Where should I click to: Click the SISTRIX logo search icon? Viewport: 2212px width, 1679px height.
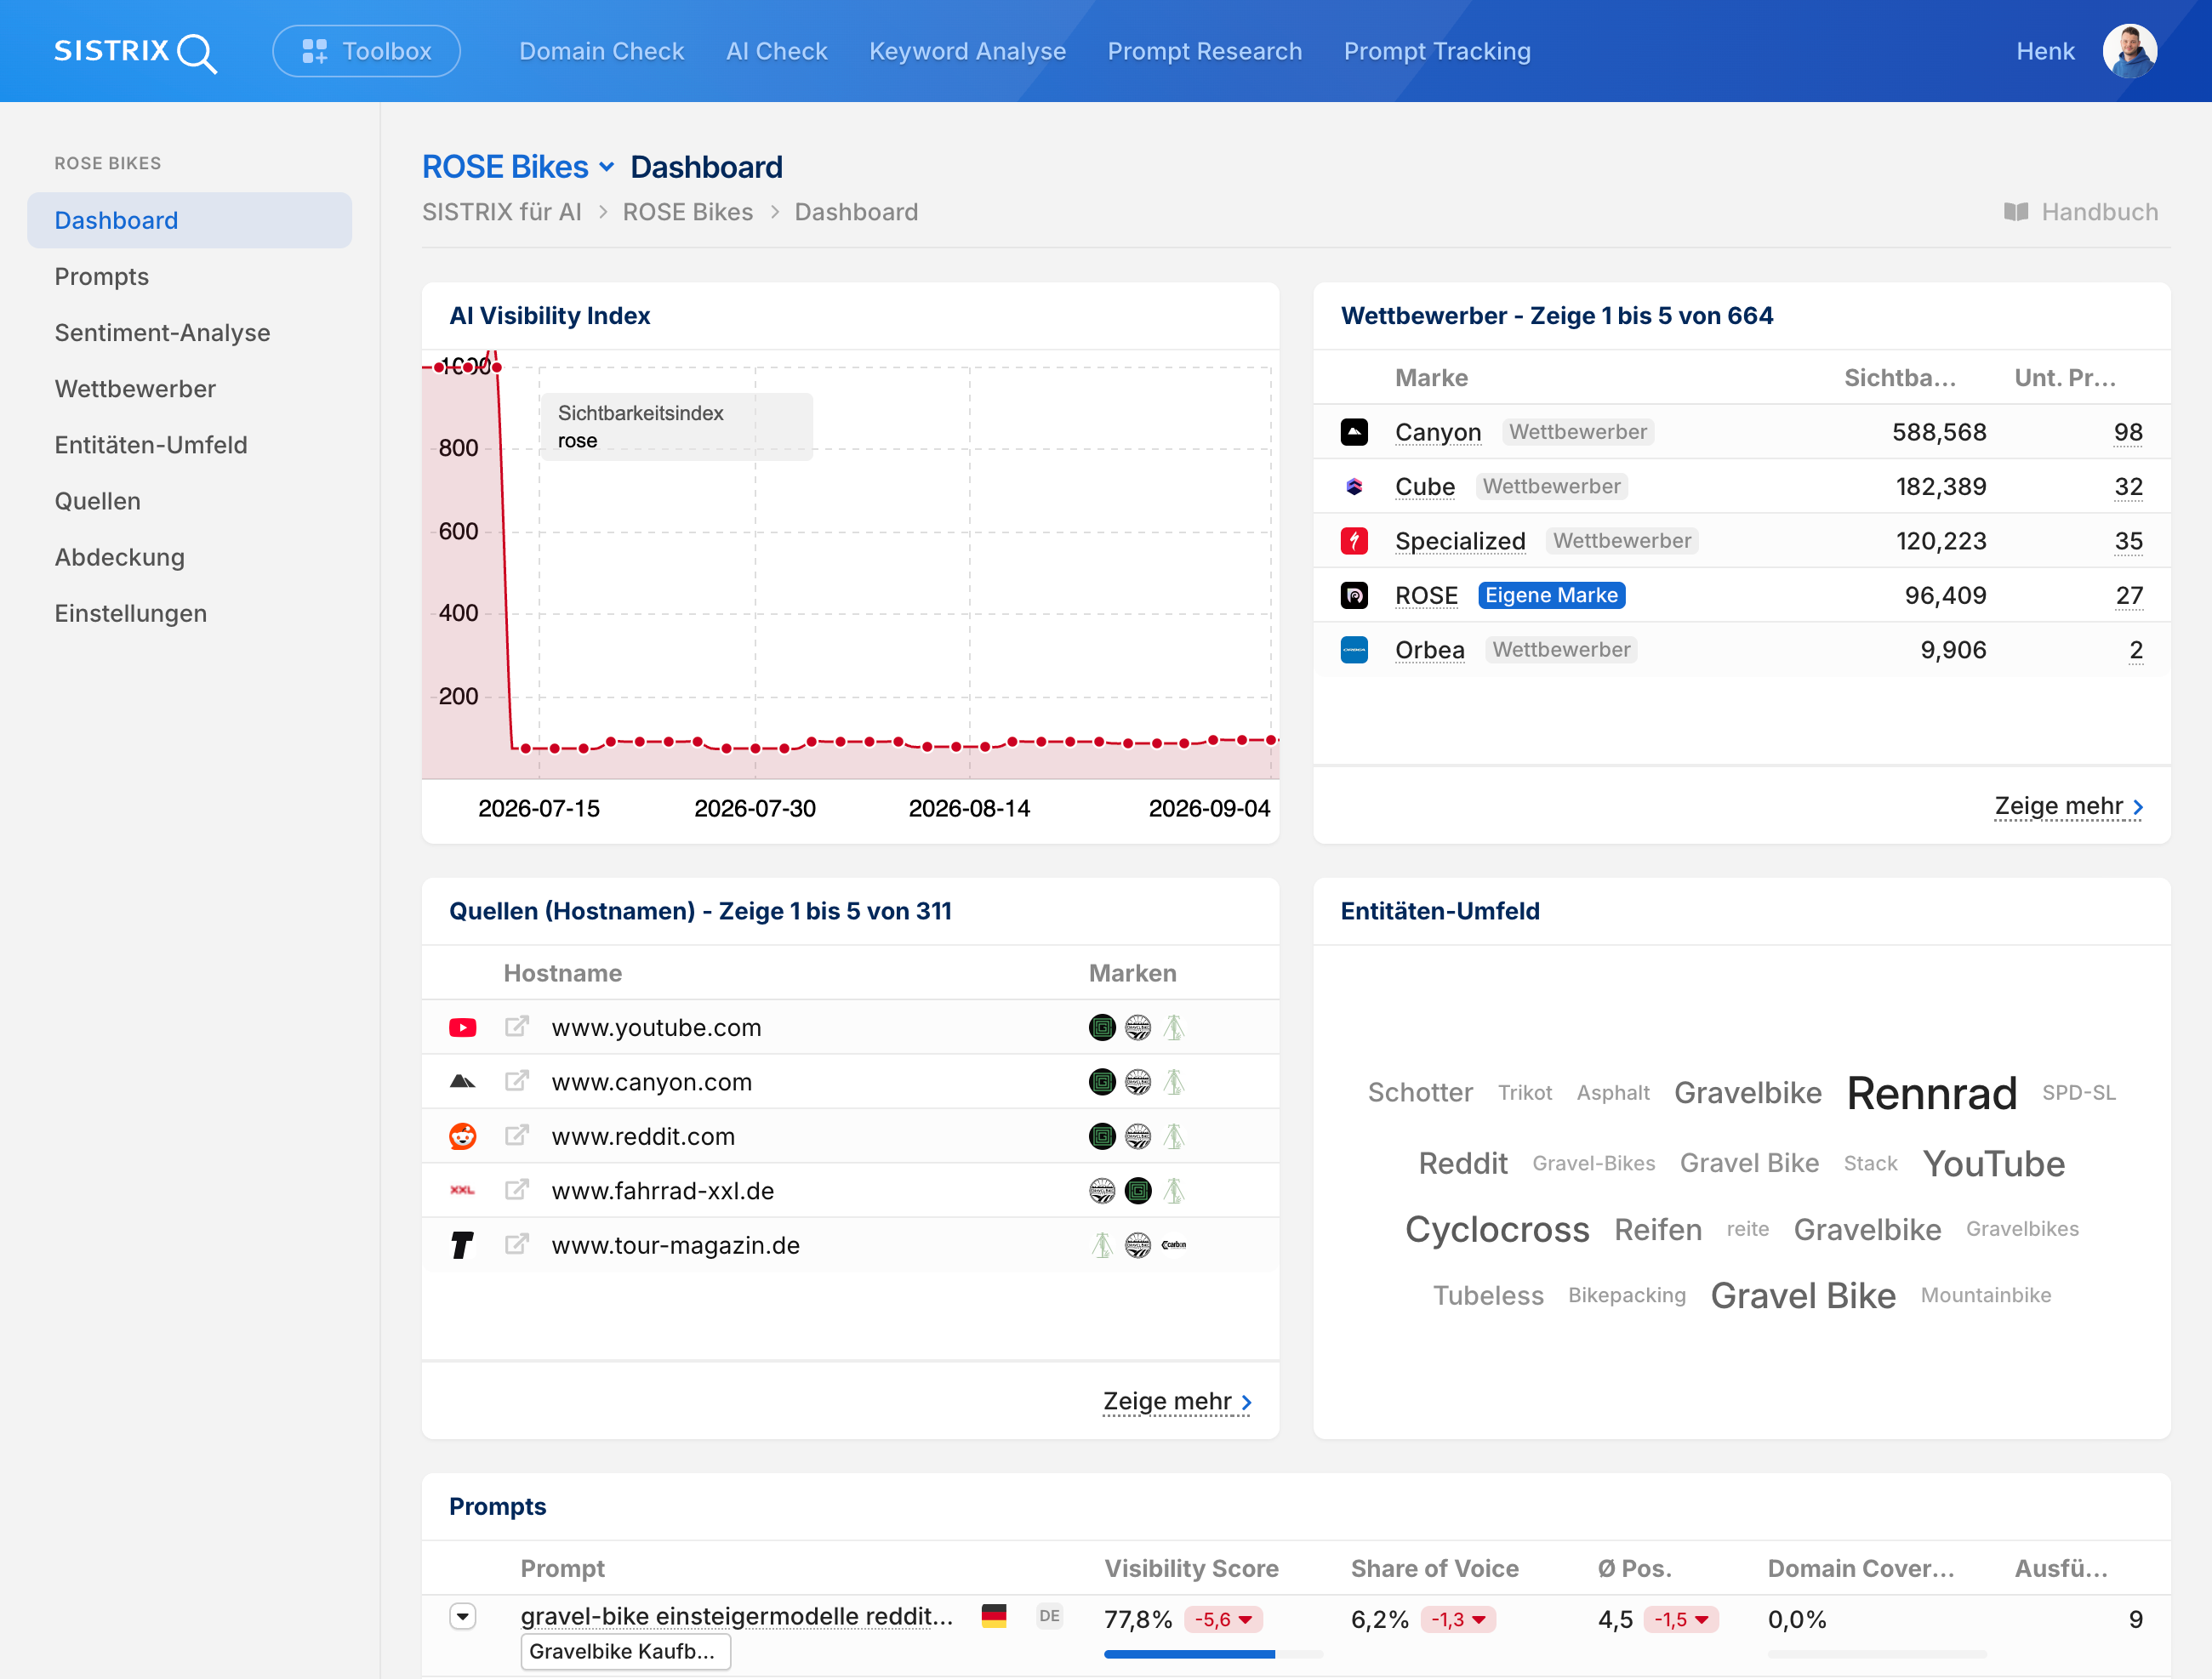coord(197,53)
